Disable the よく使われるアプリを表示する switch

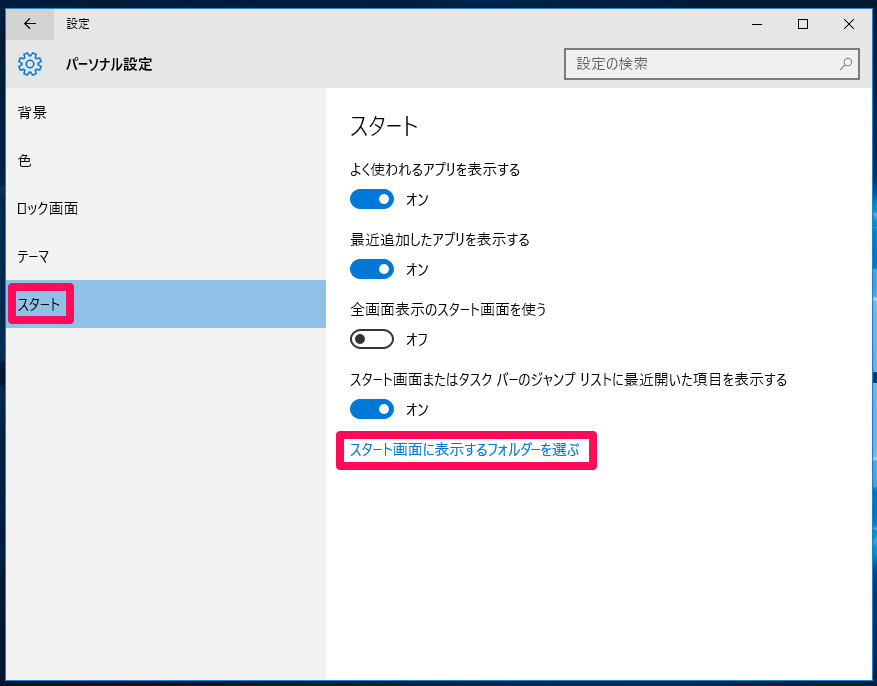coord(372,199)
